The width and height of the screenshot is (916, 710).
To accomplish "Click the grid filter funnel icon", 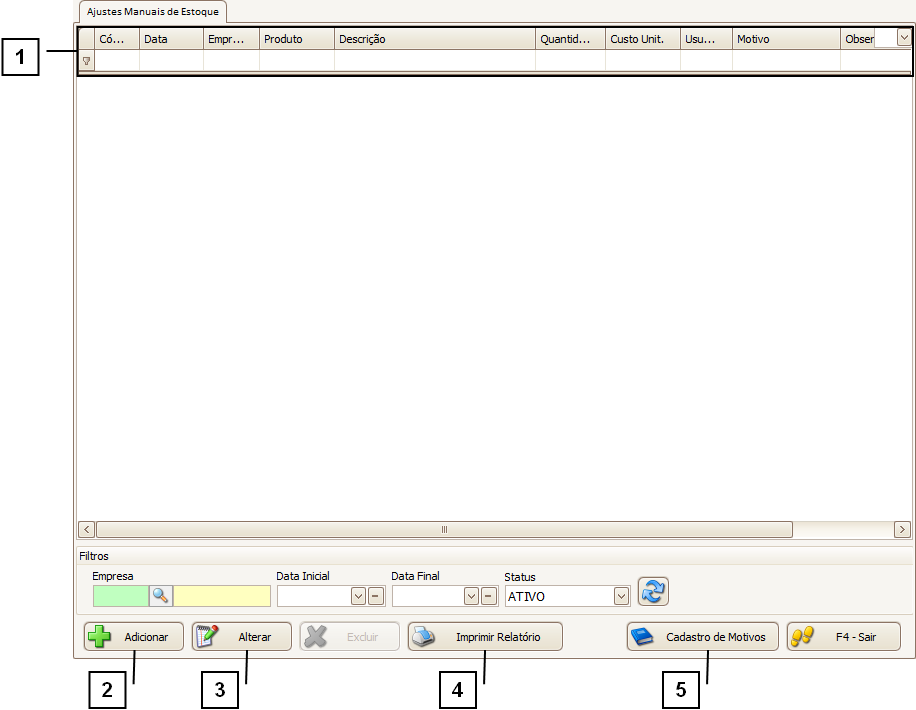I will click(x=86, y=62).
